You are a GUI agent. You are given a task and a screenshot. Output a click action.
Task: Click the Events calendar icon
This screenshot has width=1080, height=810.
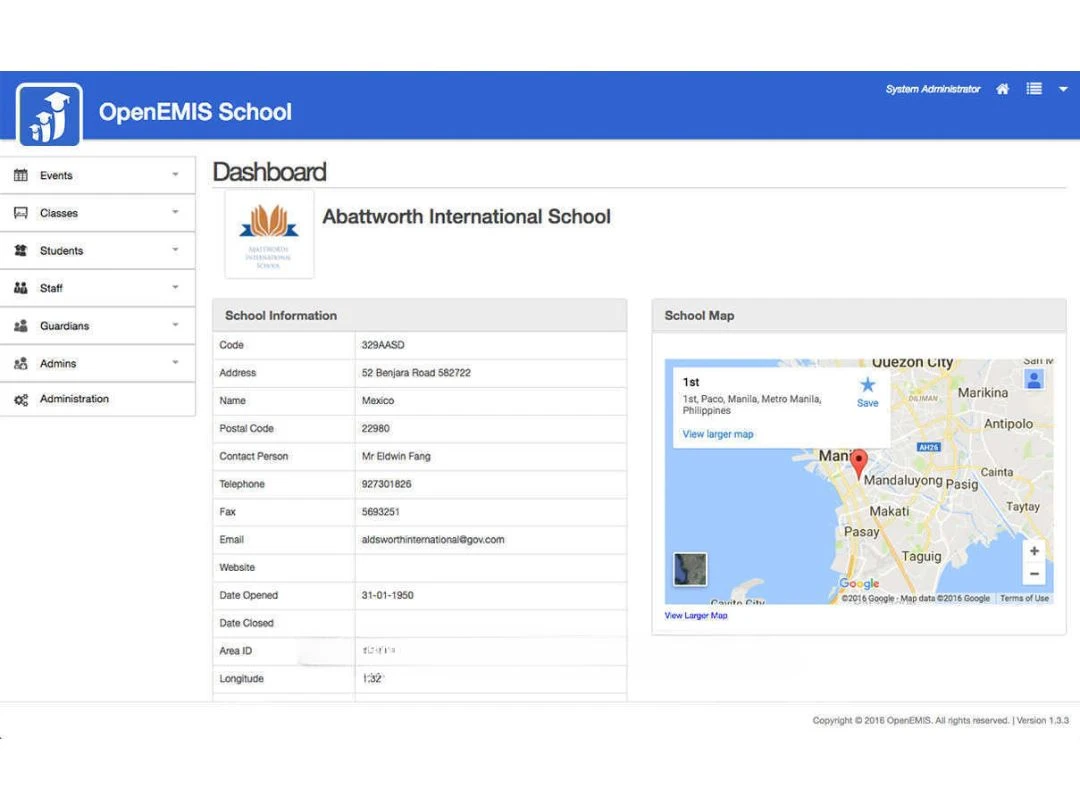(21, 175)
